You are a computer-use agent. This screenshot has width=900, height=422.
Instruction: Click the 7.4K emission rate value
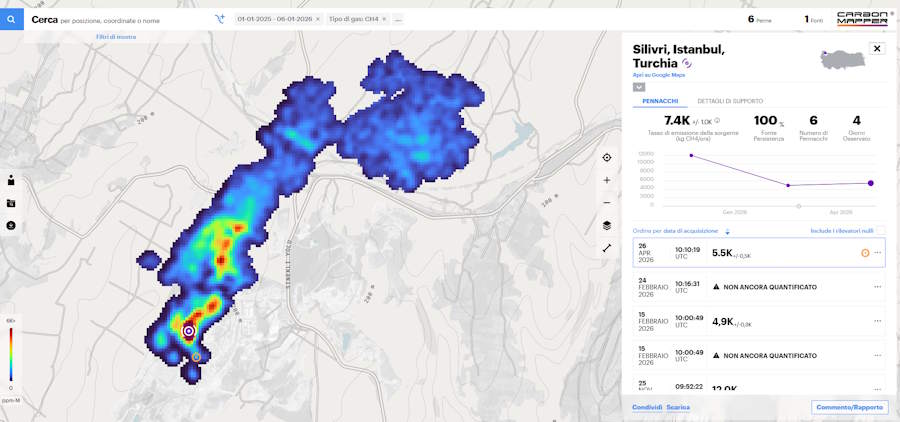coord(676,121)
